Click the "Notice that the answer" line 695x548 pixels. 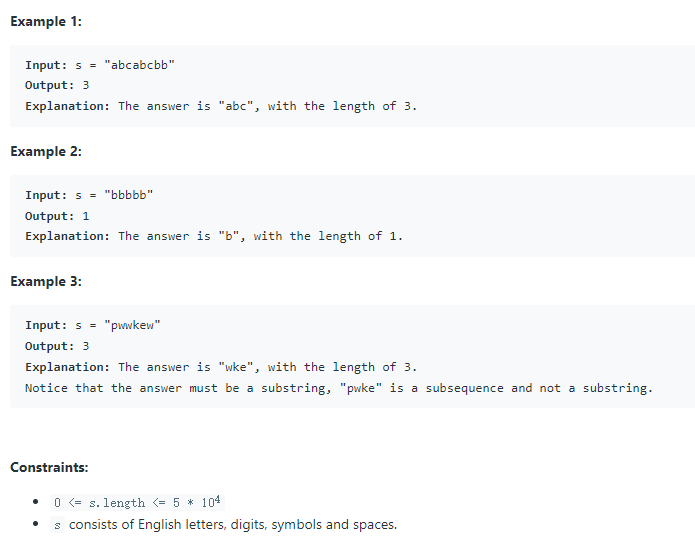click(339, 388)
